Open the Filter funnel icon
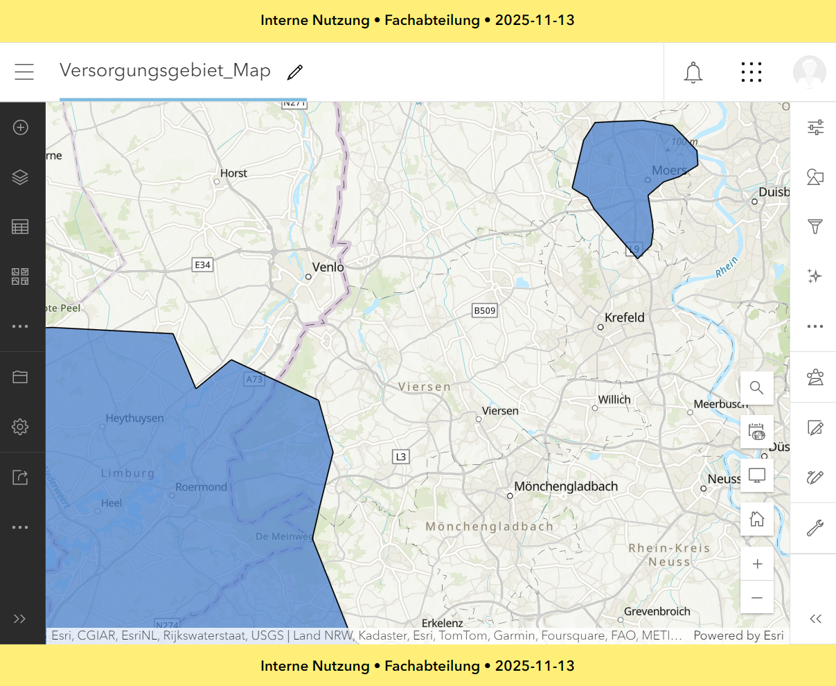Image resolution: width=836 pixels, height=686 pixels. [x=815, y=227]
